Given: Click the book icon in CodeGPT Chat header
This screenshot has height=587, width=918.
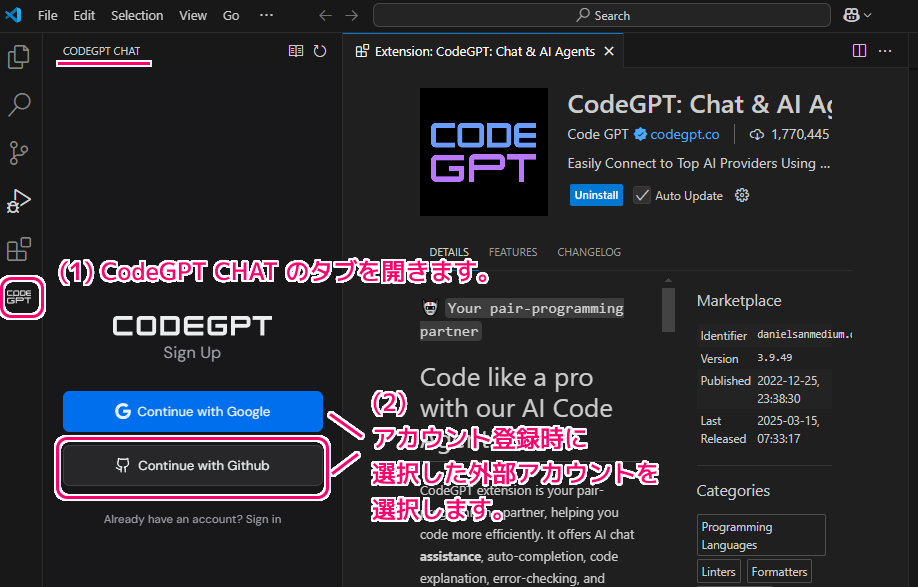Looking at the screenshot, I should 295,50.
